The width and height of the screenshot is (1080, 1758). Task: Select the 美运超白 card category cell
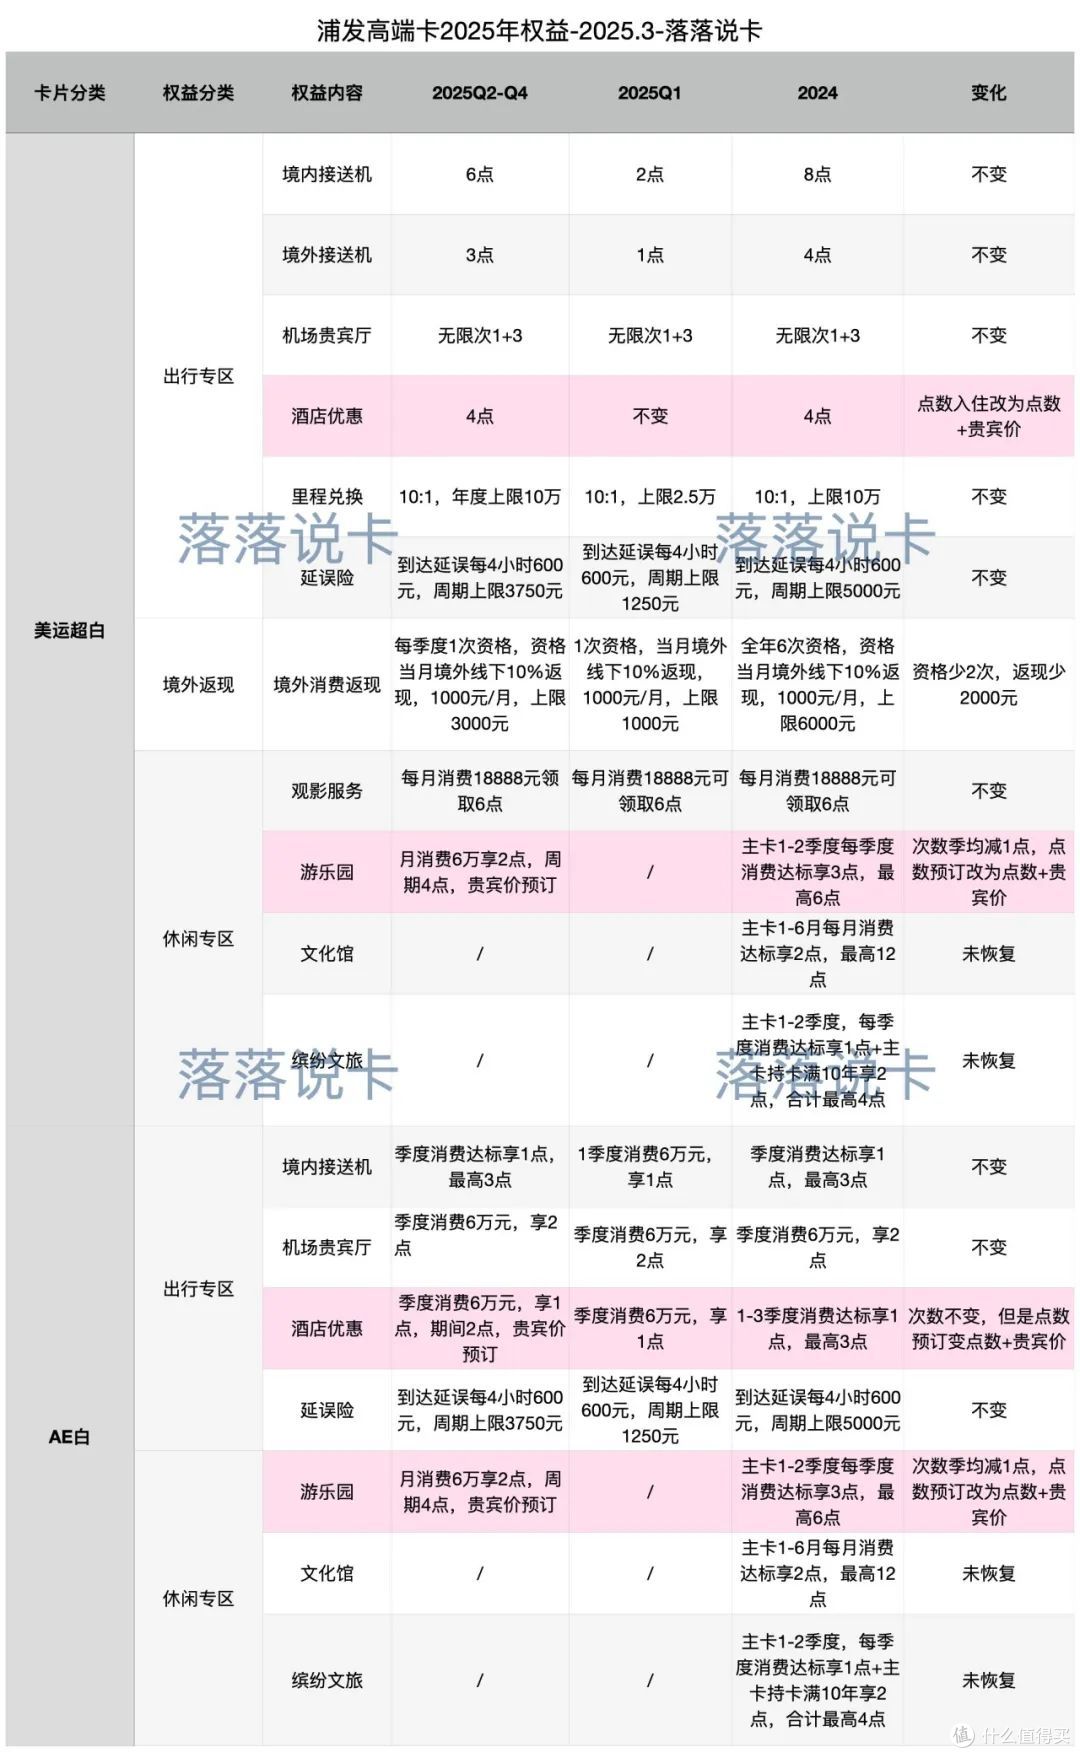(69, 631)
